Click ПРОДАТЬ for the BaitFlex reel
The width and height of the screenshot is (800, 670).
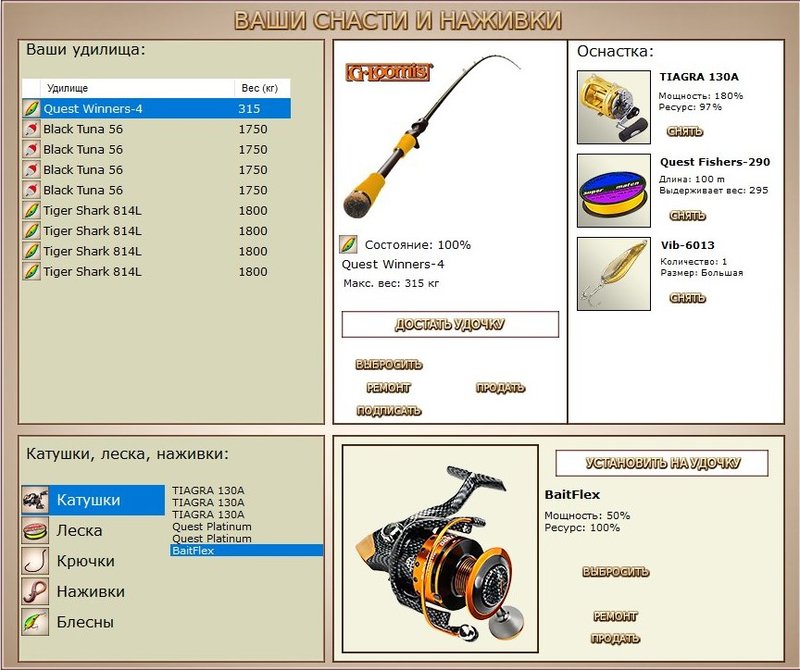[x=615, y=638]
